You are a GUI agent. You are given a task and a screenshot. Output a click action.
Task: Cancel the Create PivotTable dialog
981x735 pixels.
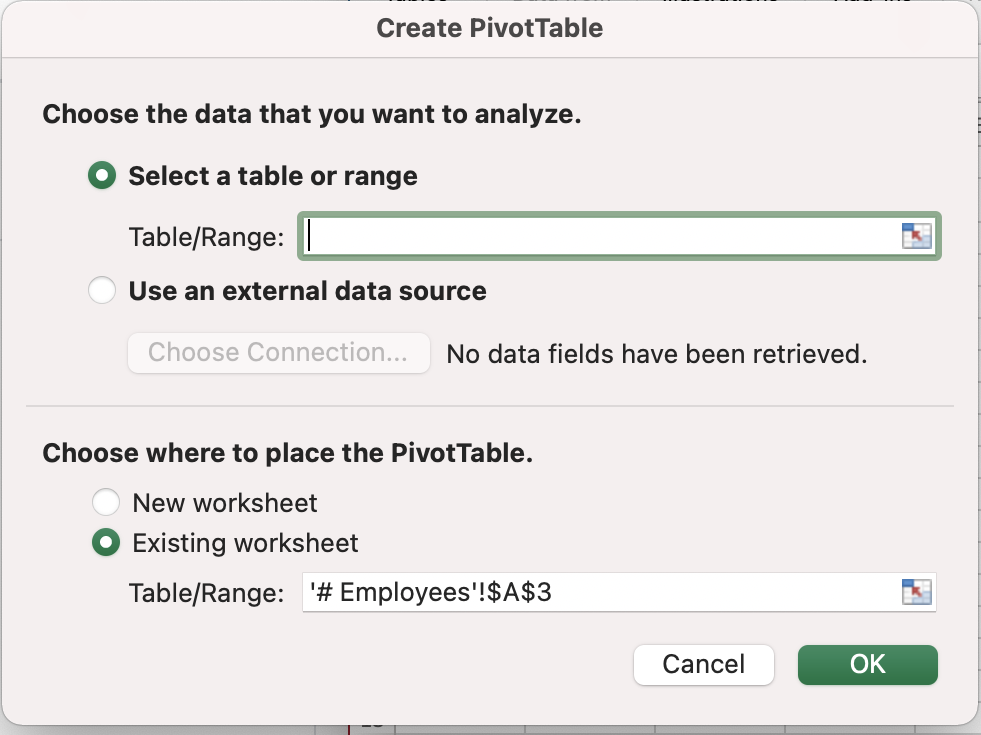704,665
